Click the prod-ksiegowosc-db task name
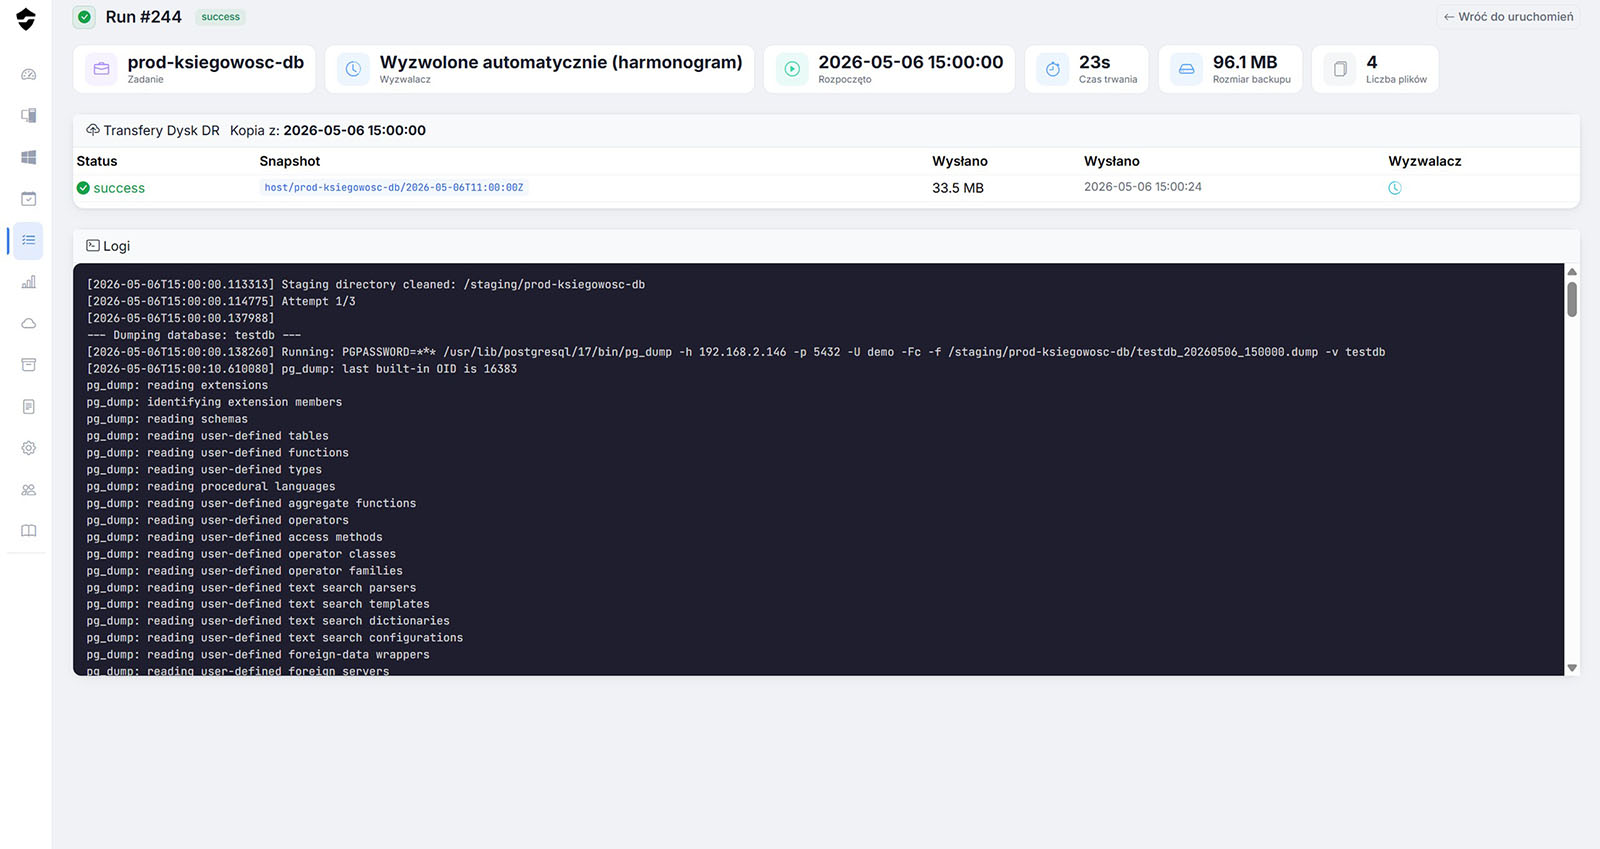1600x849 pixels. (x=216, y=62)
